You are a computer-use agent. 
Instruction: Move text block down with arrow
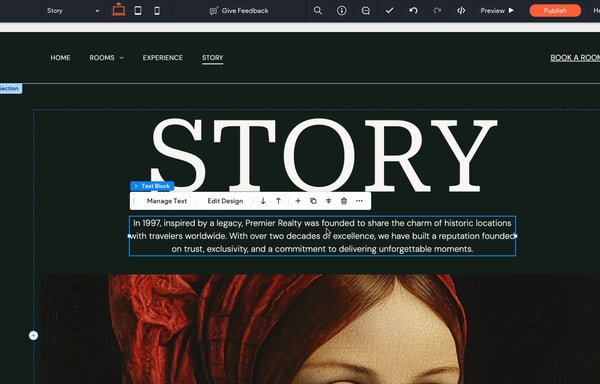coord(263,201)
